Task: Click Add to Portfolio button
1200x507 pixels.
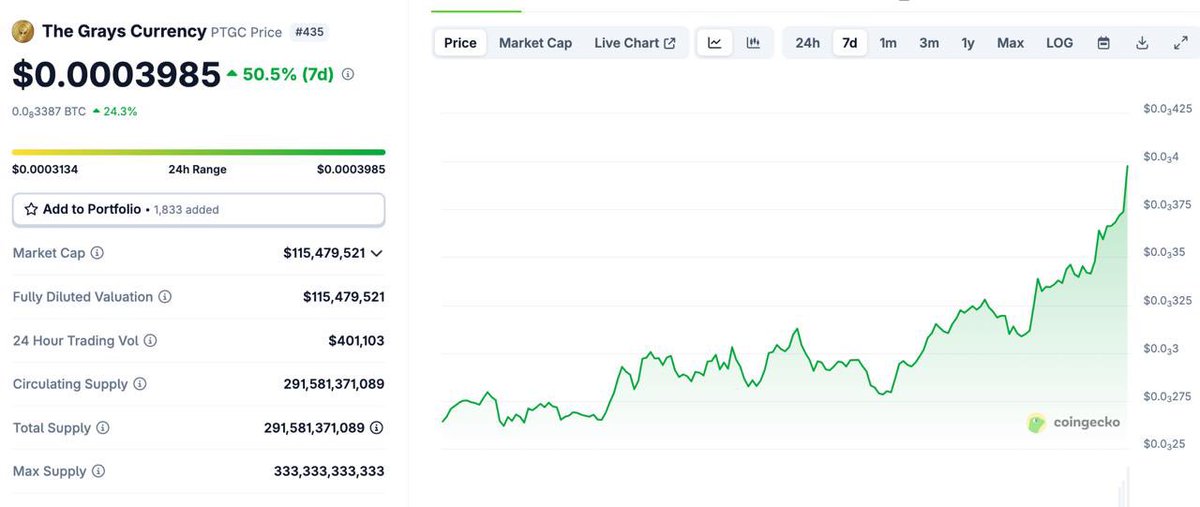Action: [198, 209]
